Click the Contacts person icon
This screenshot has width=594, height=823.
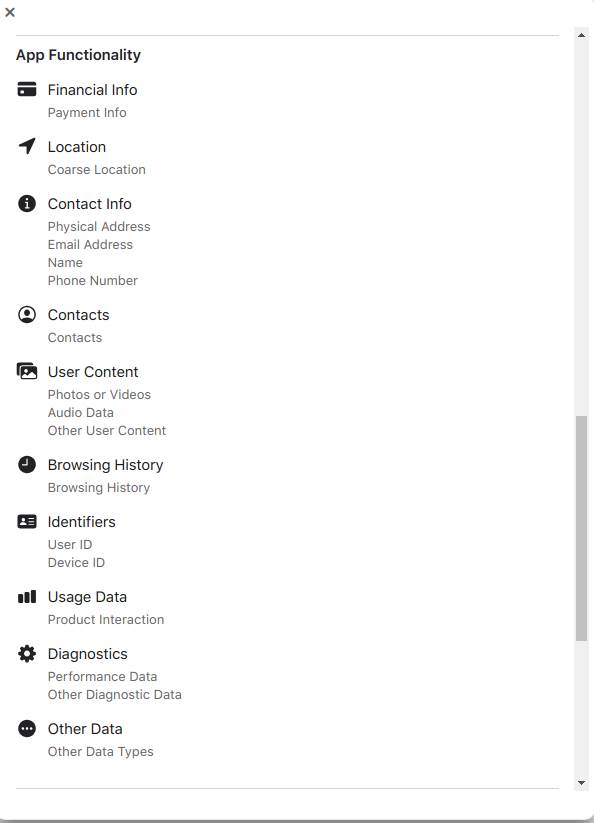(x=28, y=314)
